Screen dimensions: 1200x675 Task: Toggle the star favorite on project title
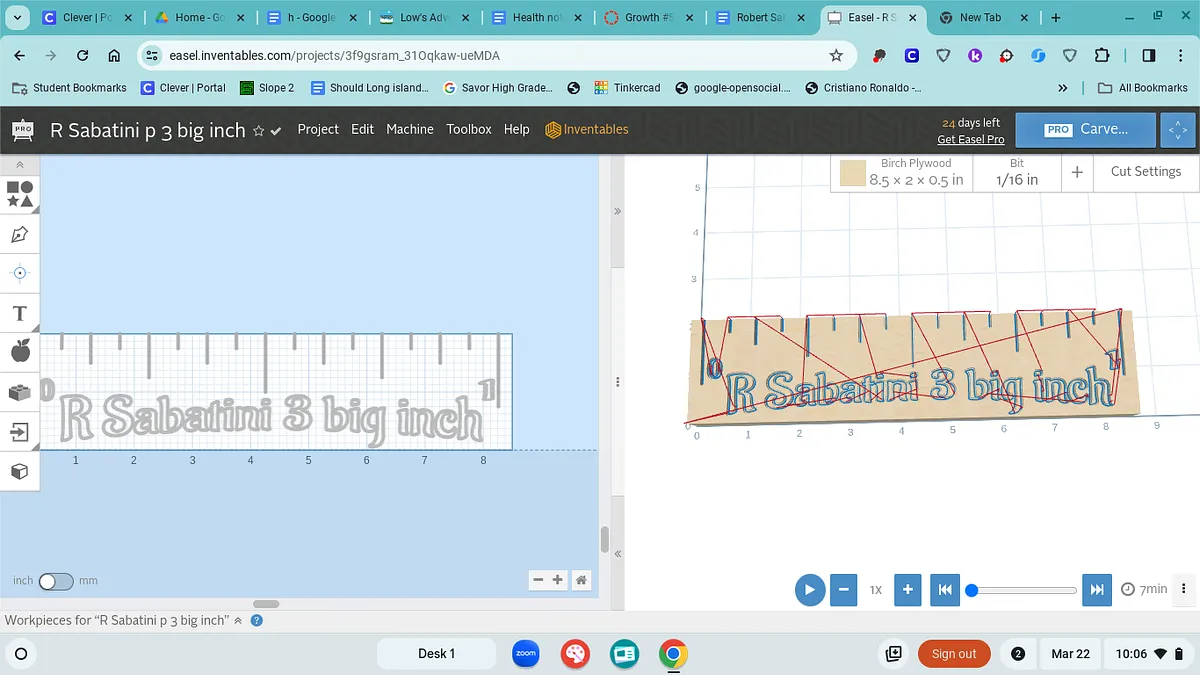click(259, 131)
